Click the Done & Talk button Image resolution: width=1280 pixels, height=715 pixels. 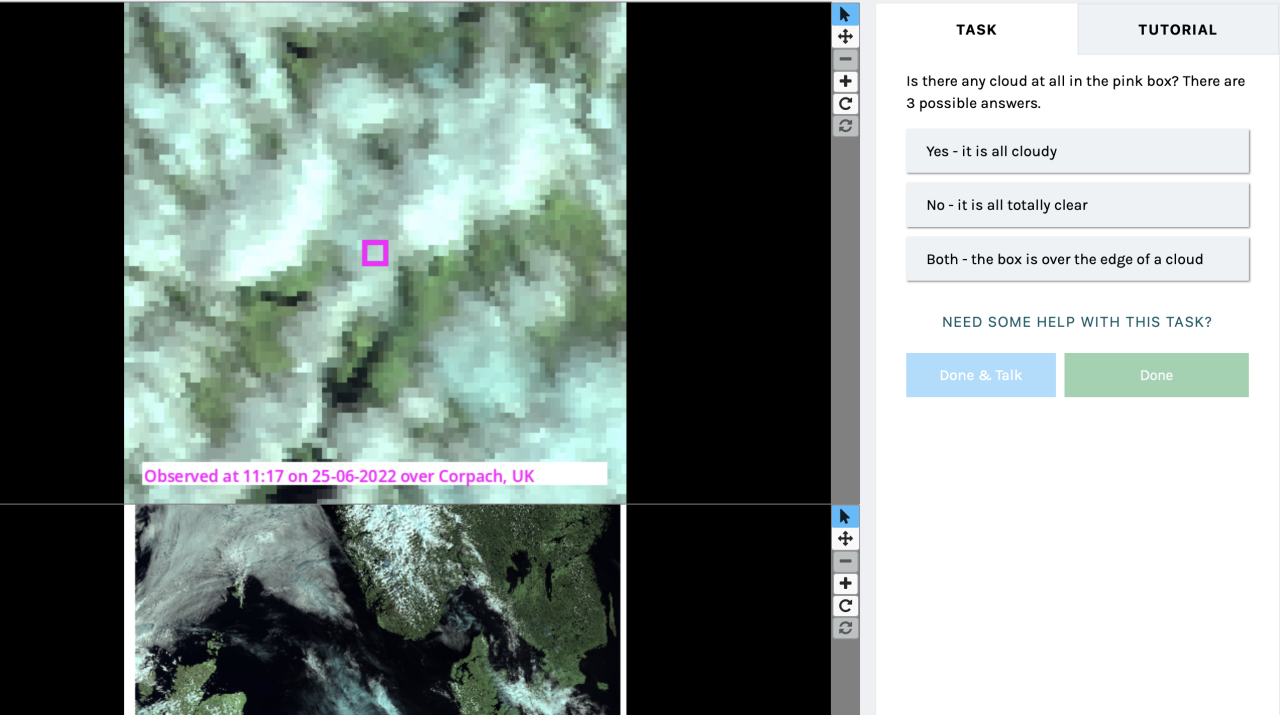(981, 375)
